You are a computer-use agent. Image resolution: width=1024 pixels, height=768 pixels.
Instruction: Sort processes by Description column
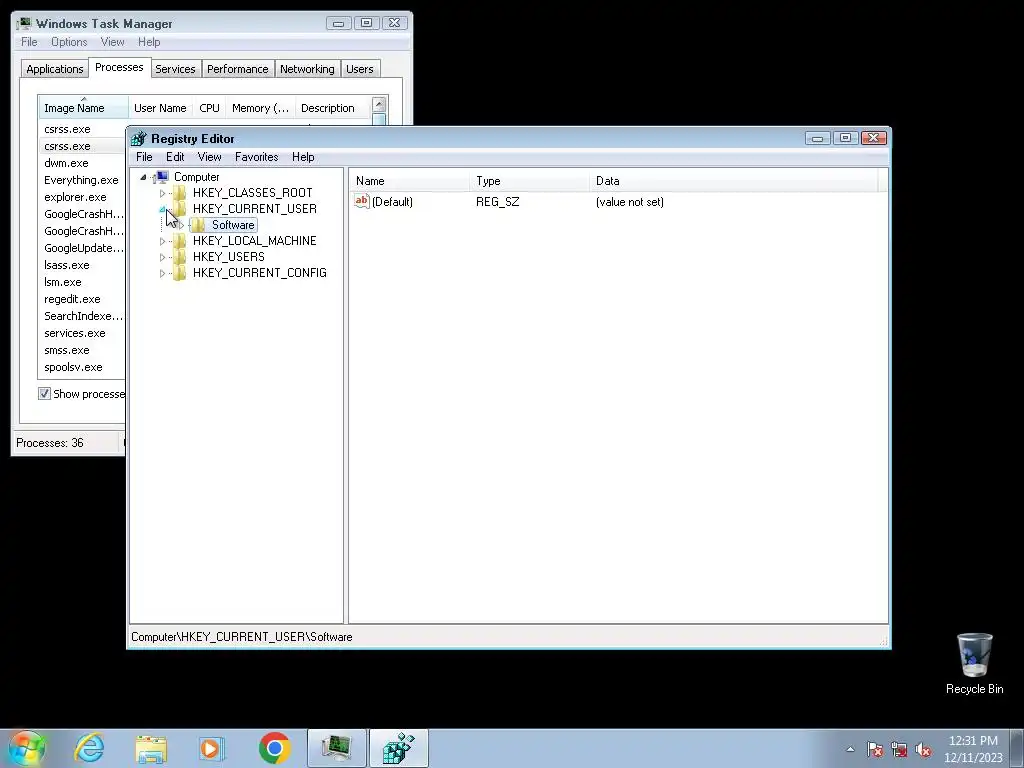click(x=332, y=108)
